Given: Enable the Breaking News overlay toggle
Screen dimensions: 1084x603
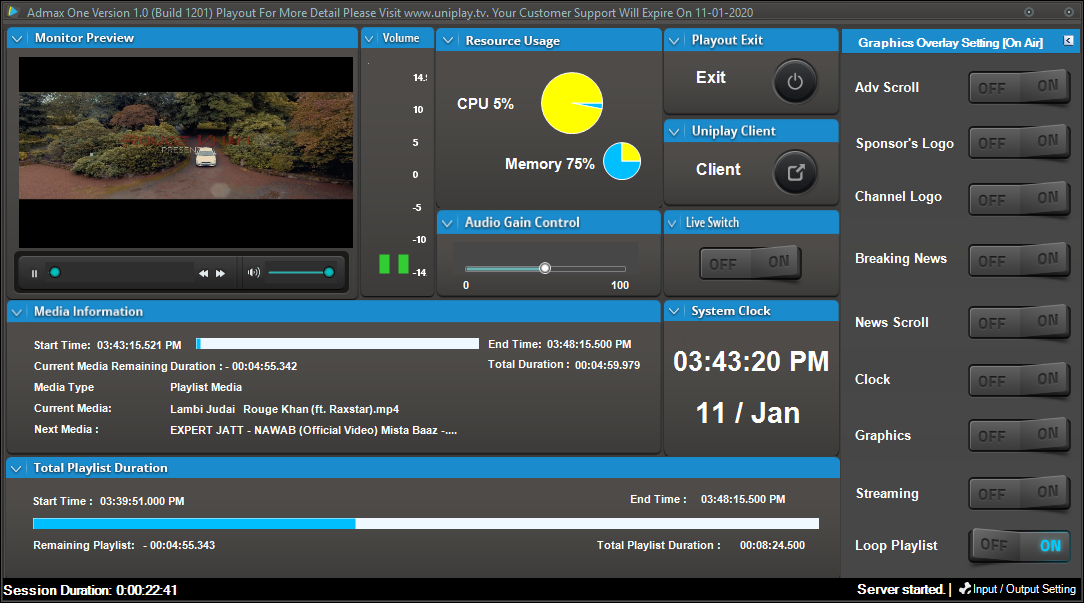Looking at the screenshot, I should pyautogui.click(x=1046, y=259).
